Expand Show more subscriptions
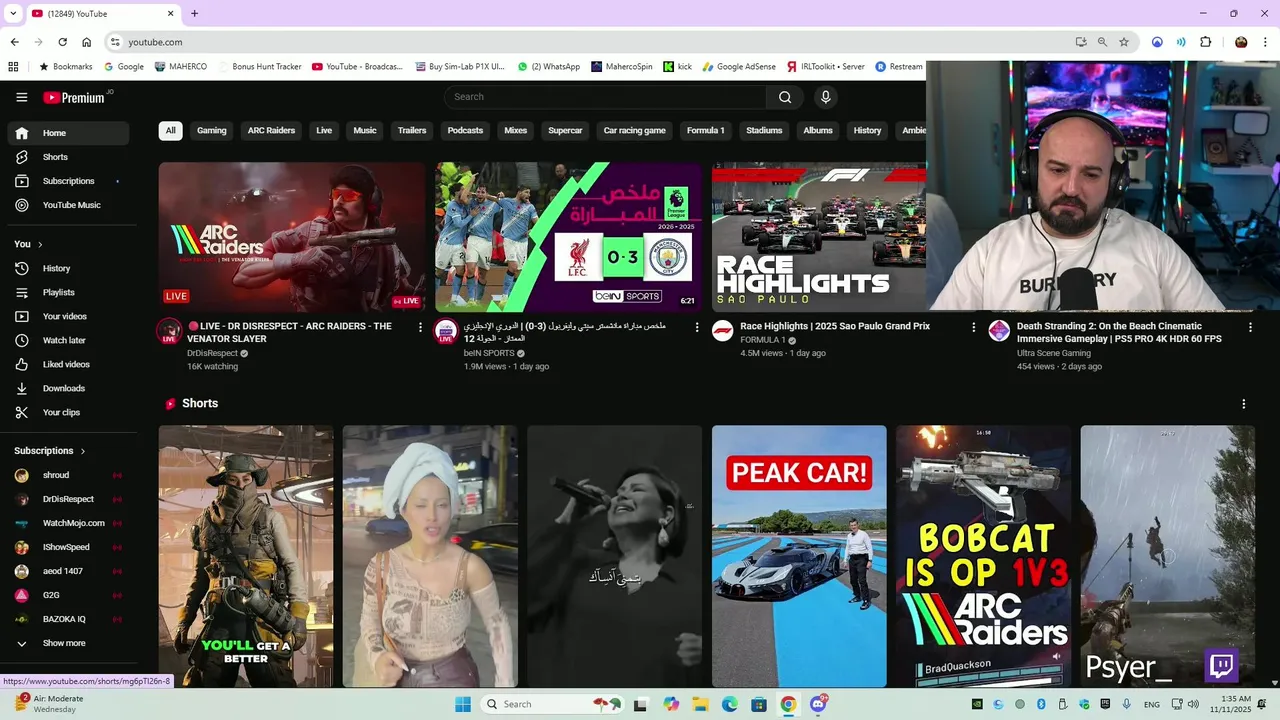This screenshot has width=1280, height=720. coord(68,643)
